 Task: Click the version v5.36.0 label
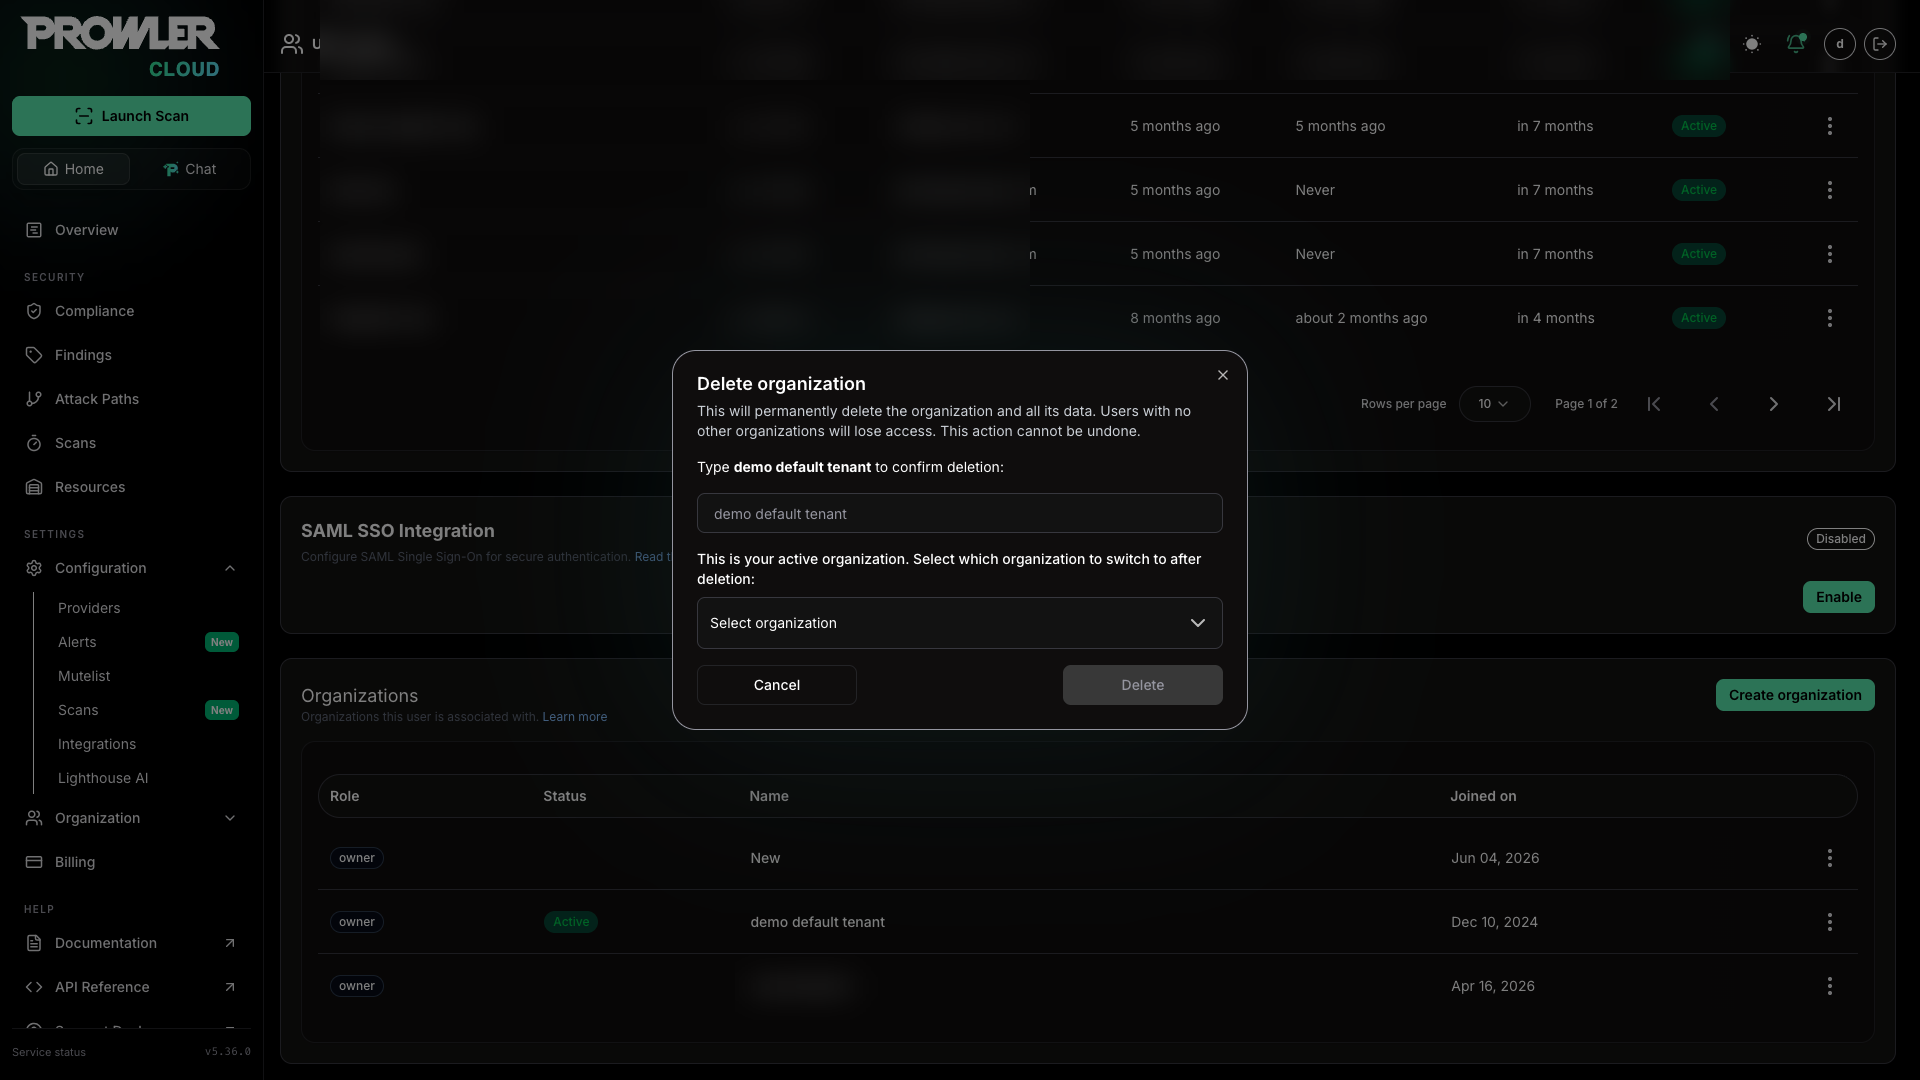[228, 1052]
